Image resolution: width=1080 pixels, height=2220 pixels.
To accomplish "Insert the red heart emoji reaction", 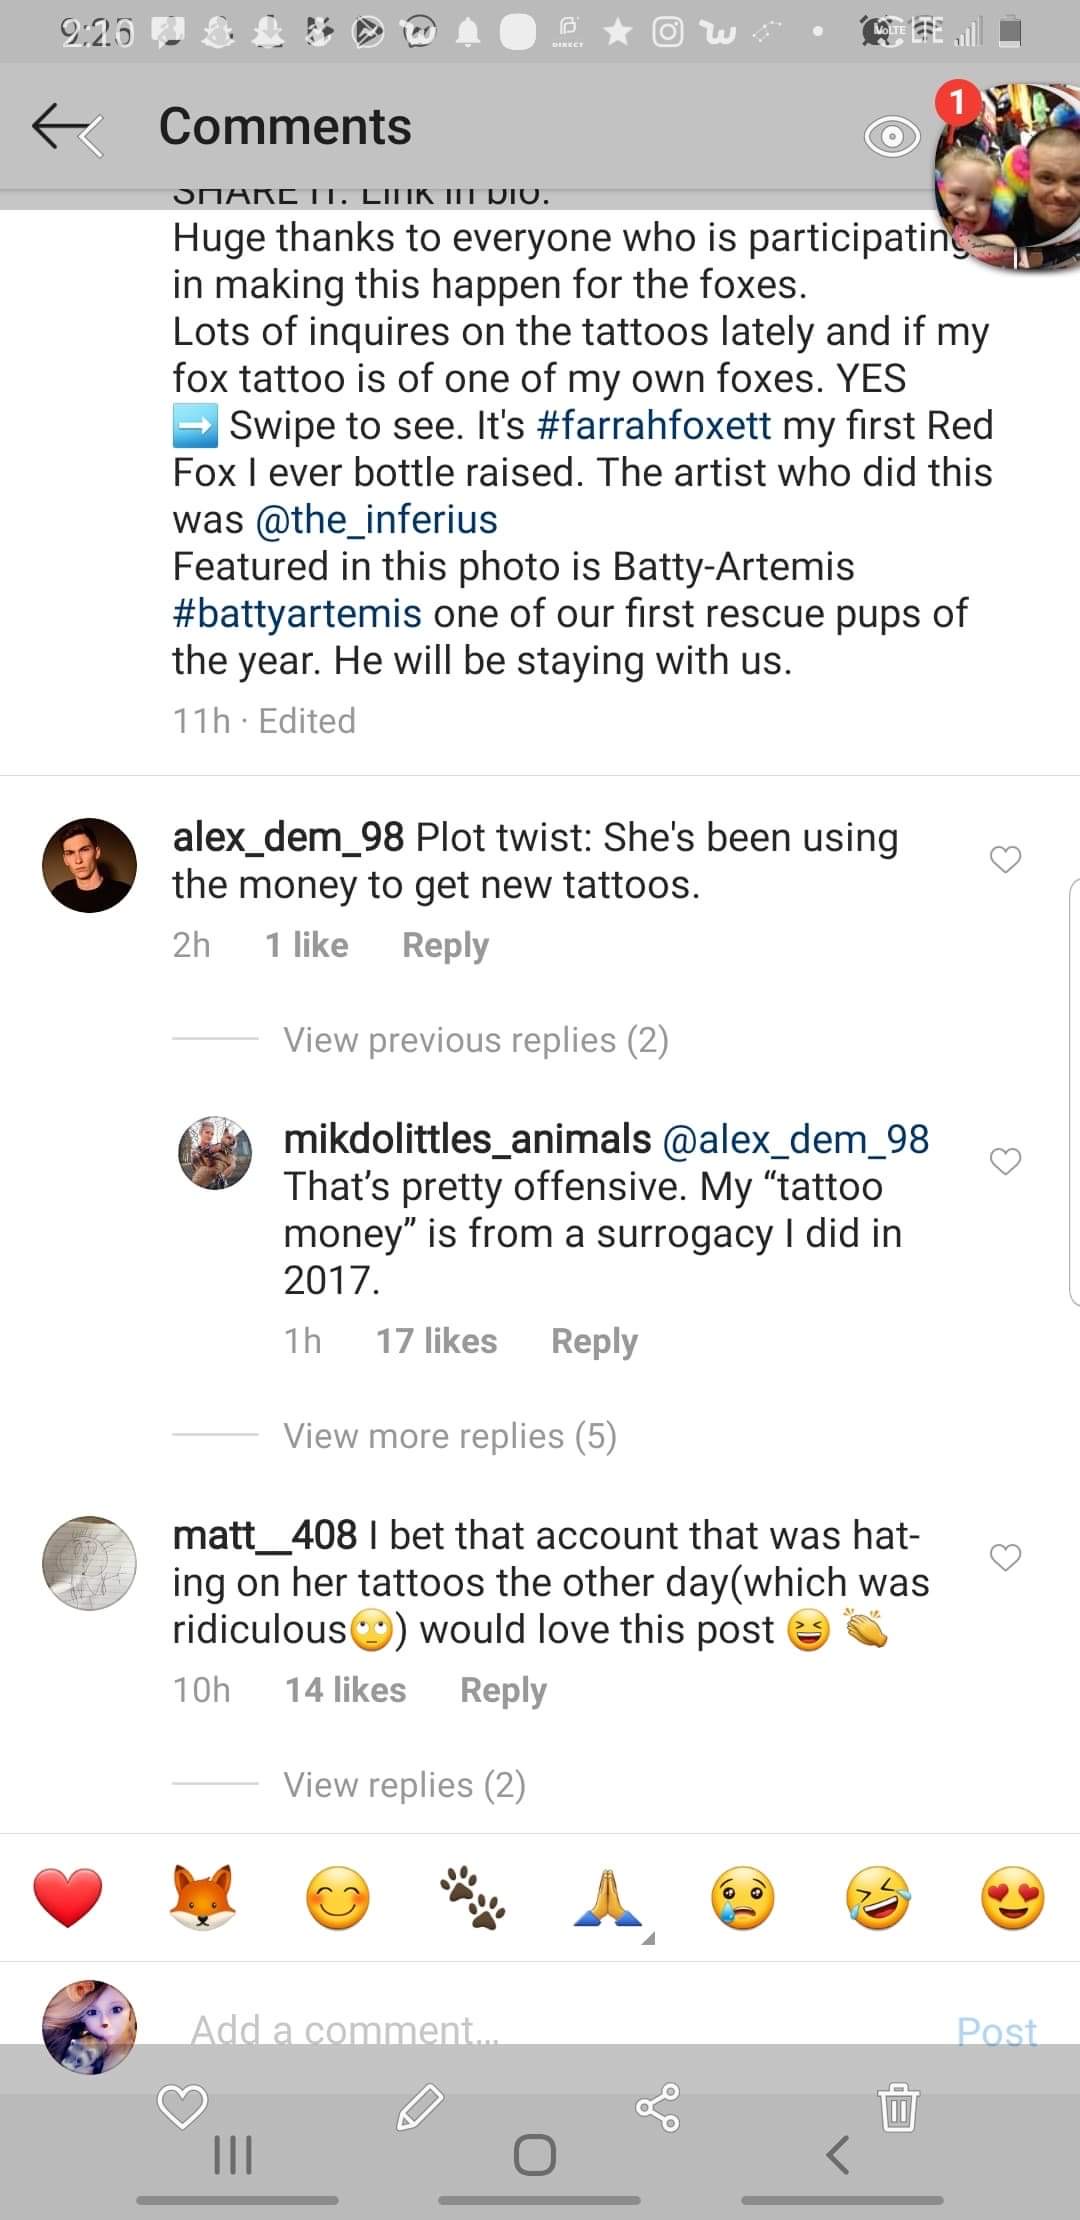I will [x=68, y=1897].
